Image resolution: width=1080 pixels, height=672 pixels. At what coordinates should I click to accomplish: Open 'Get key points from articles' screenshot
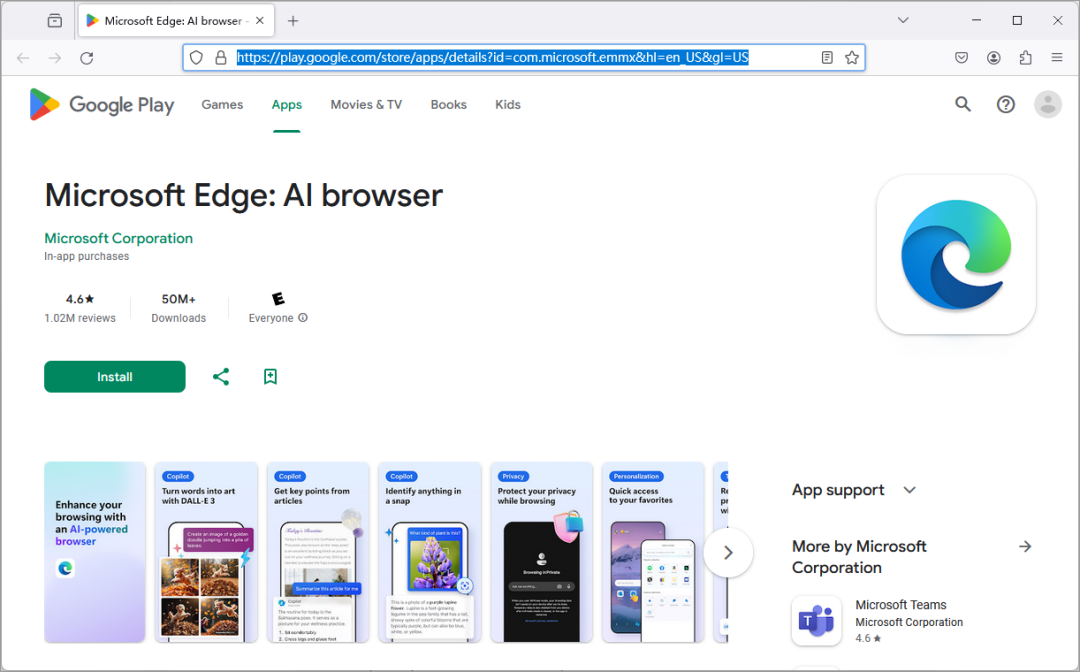318,552
